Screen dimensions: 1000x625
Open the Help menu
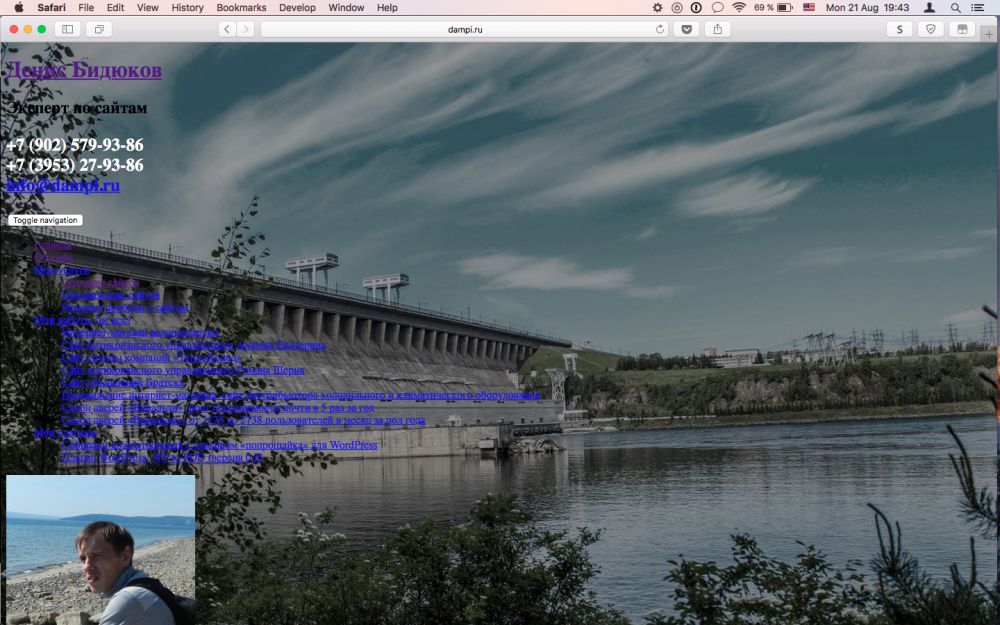pyautogui.click(x=387, y=8)
